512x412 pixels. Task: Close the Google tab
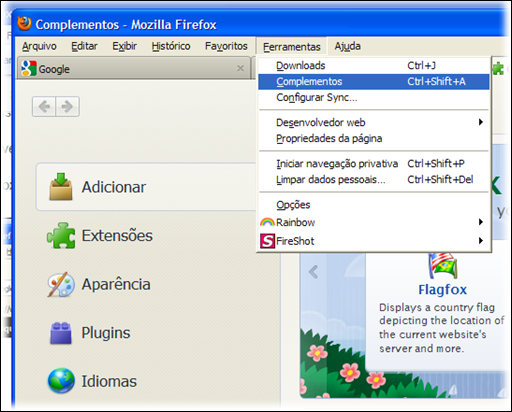240,68
